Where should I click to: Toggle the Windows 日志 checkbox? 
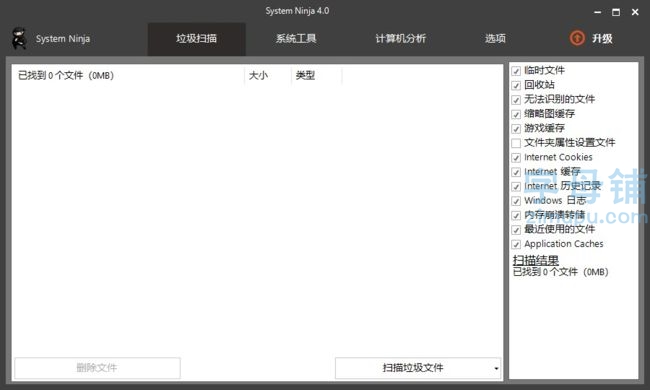(x=516, y=201)
